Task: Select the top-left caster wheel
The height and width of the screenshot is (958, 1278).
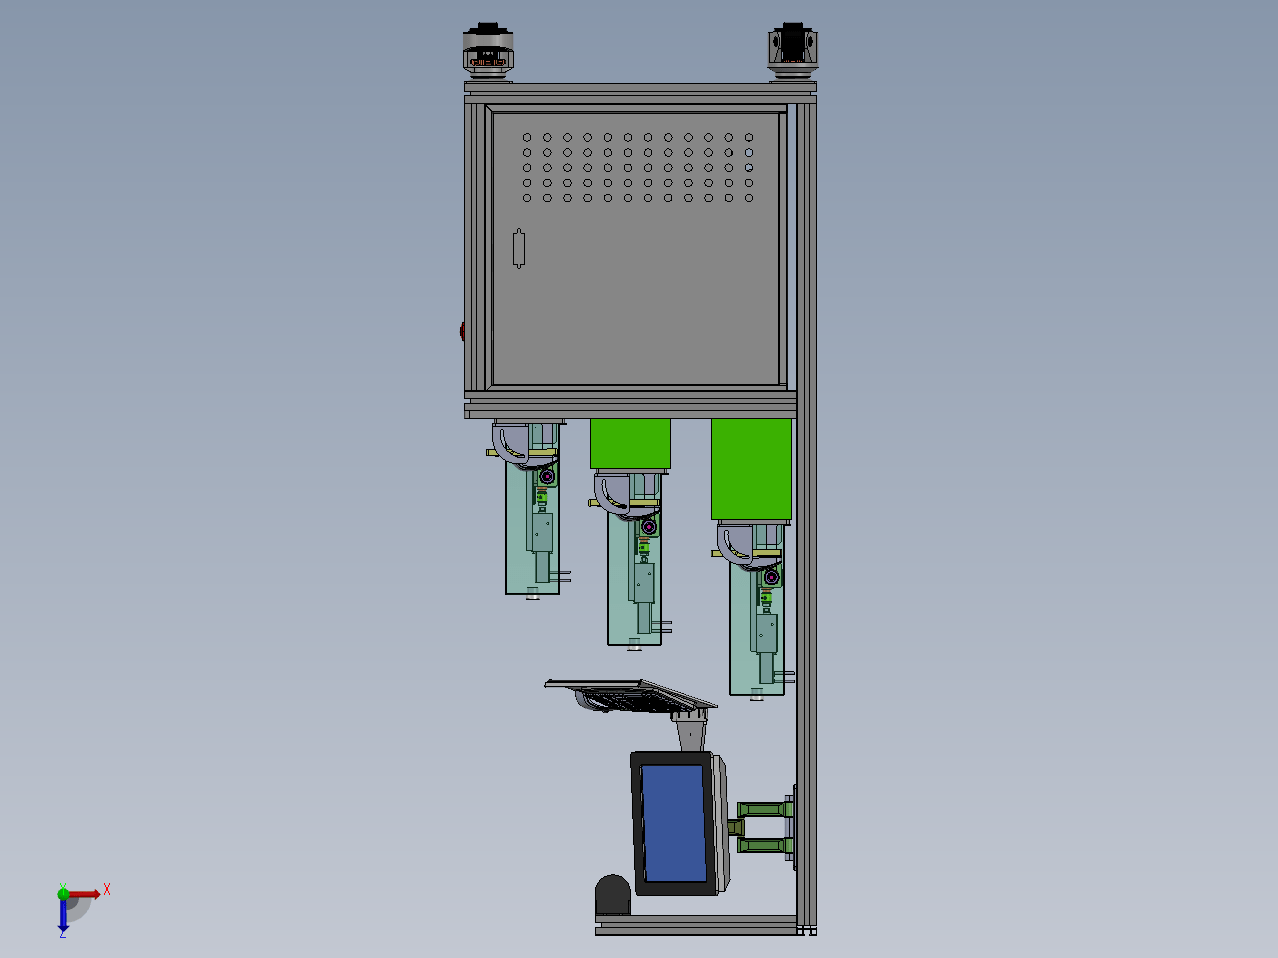Action: (x=487, y=50)
